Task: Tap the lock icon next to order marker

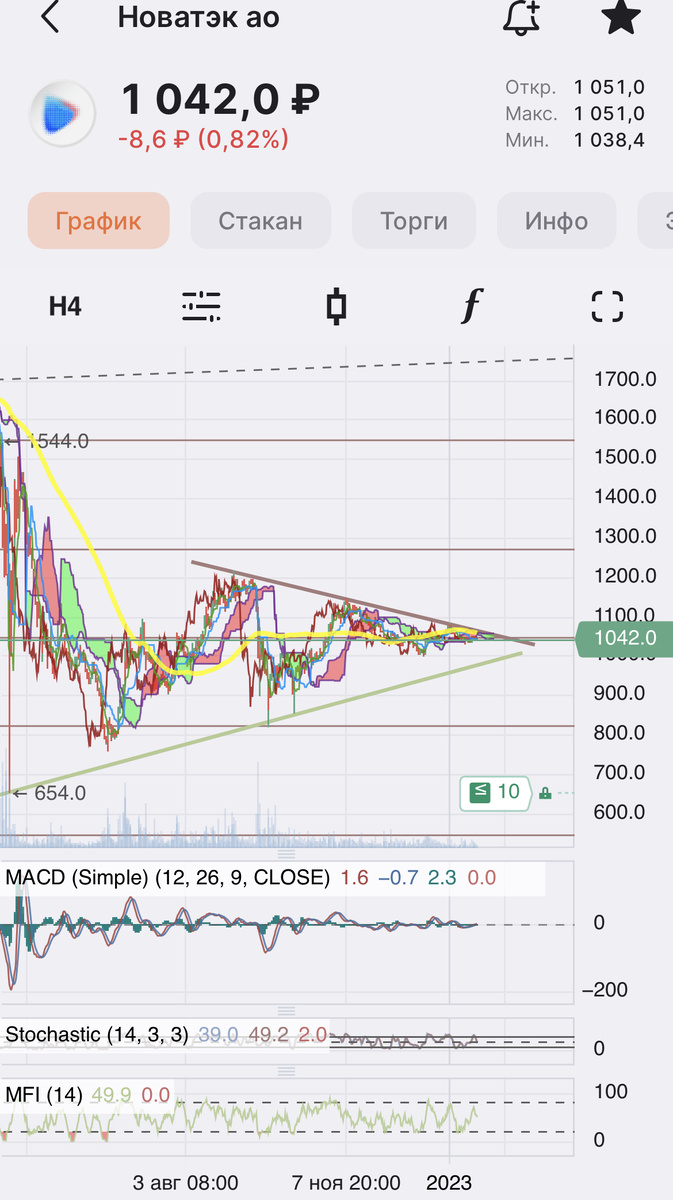Action: (545, 793)
